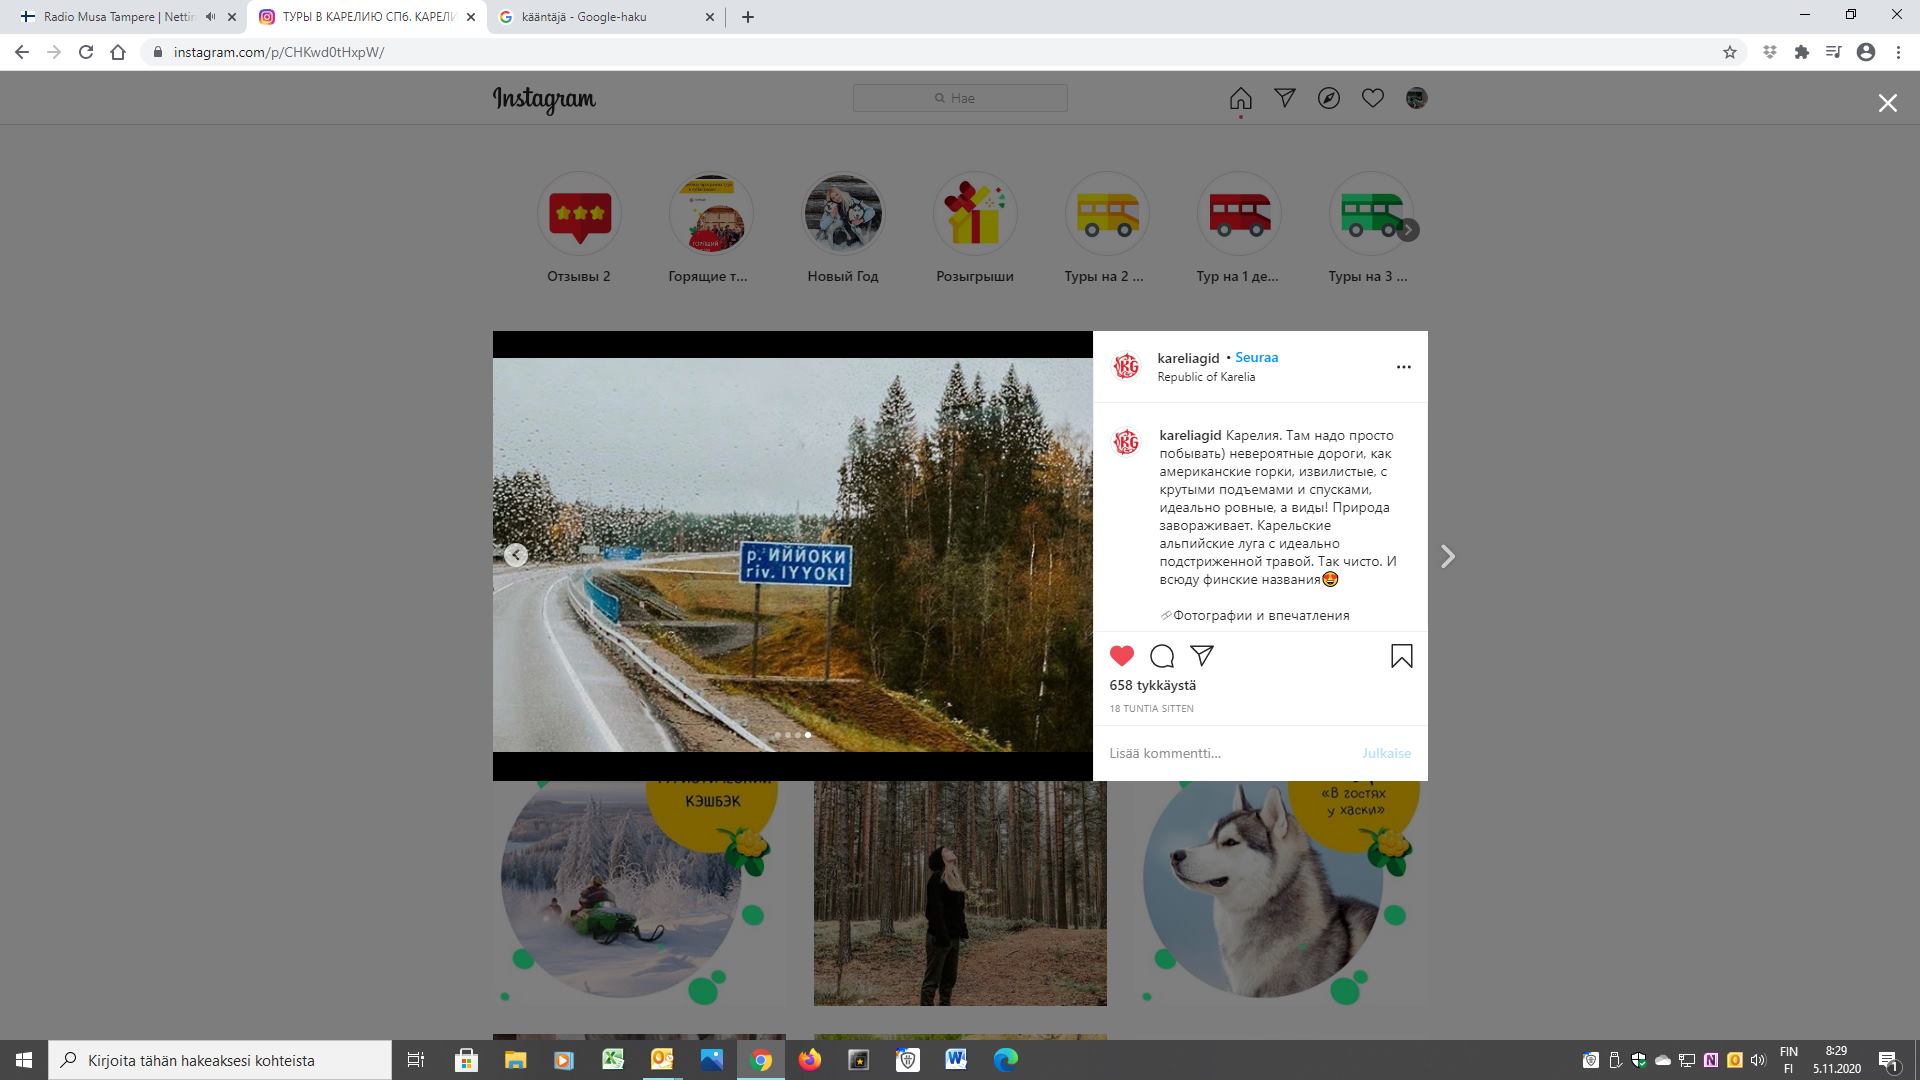Open the snowmobile post thumbnail
The image size is (1920, 1080).
(639, 893)
